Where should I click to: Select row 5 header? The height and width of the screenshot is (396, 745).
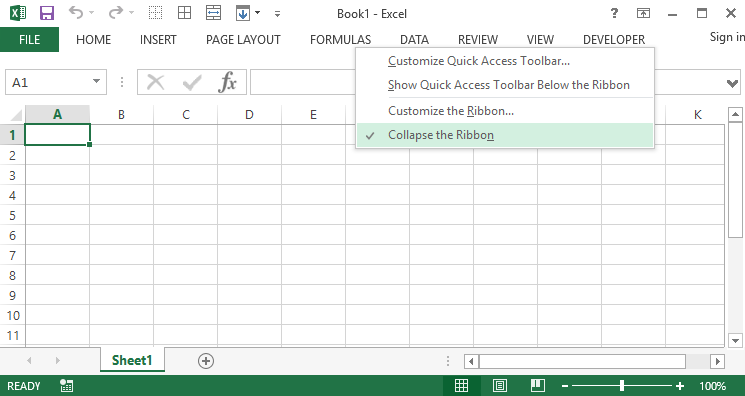[x=12, y=215]
